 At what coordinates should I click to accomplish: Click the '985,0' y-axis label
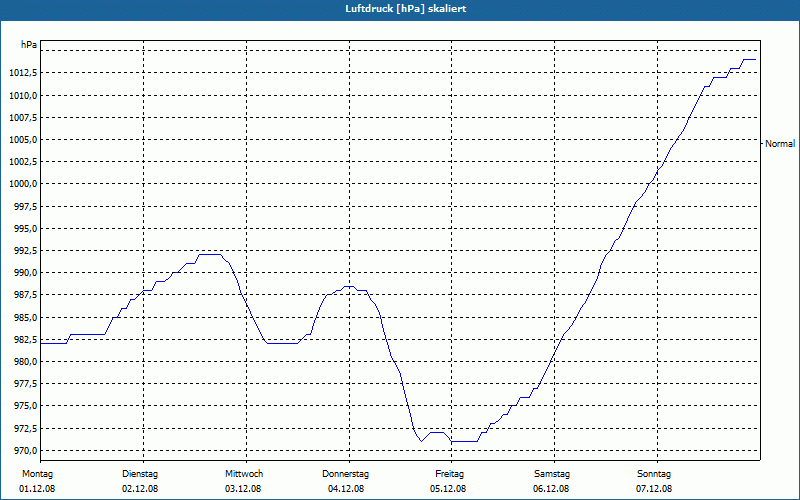[x=25, y=317]
